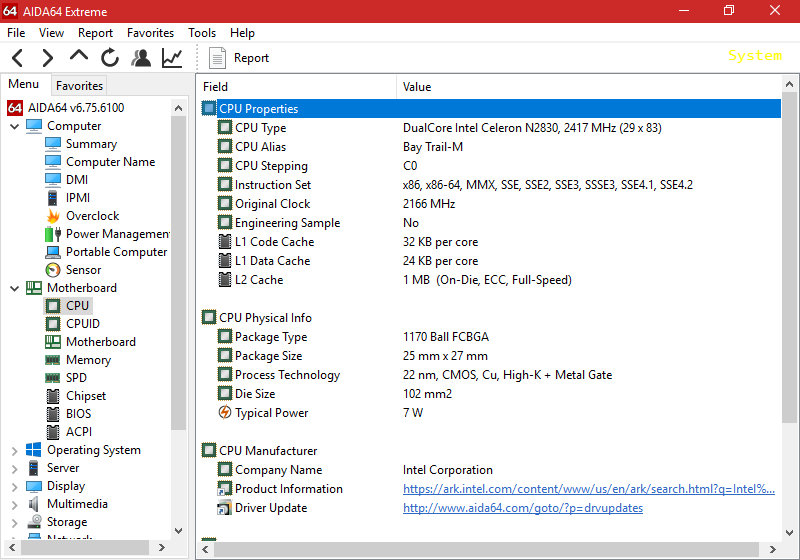This screenshot has width=800, height=560.
Task: Refresh the current page
Action: point(110,58)
